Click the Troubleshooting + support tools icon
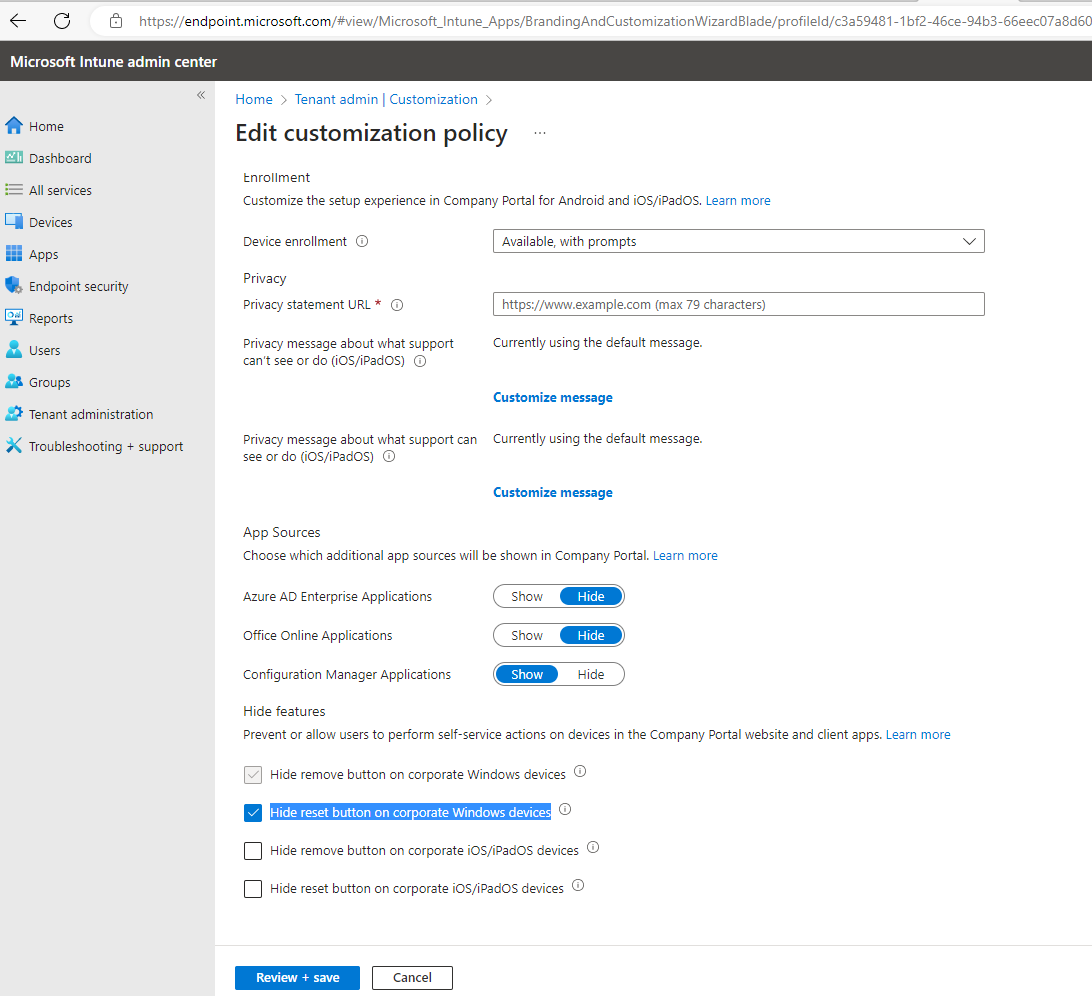1092x996 pixels. pyautogui.click(x=14, y=445)
